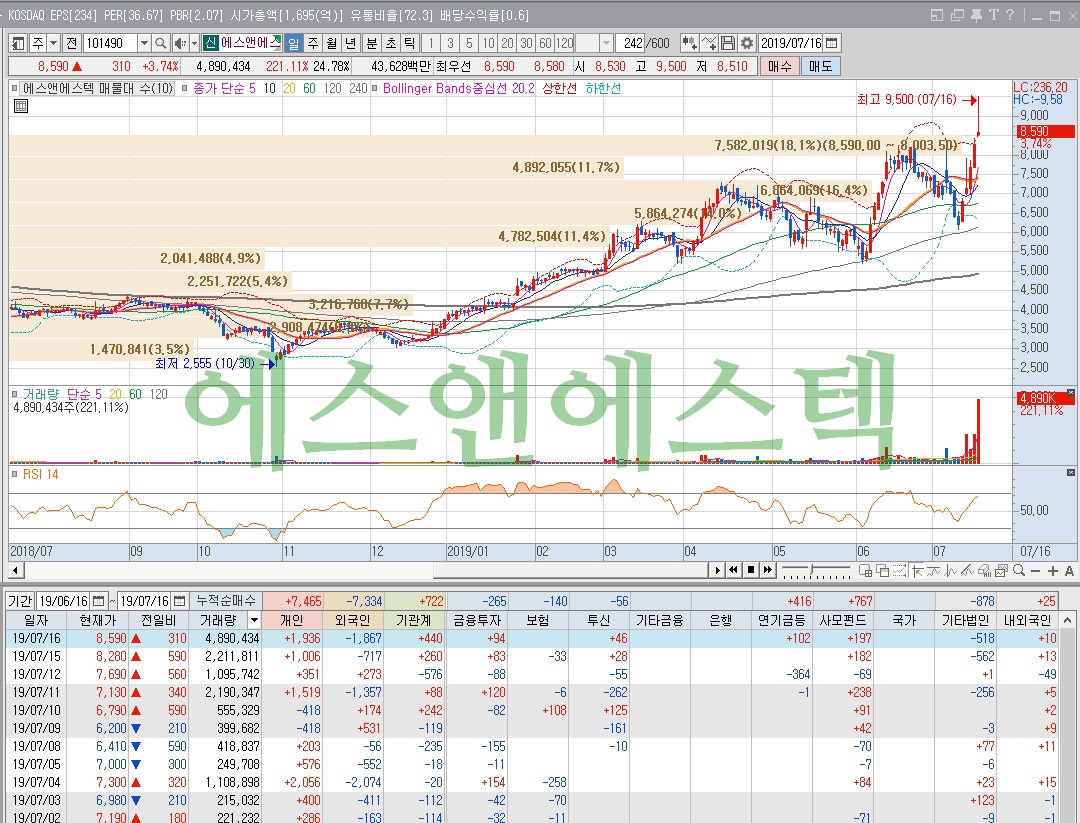This screenshot has width=1080, height=823.
Task: Click the T icon in title bar
Action: point(993,14)
